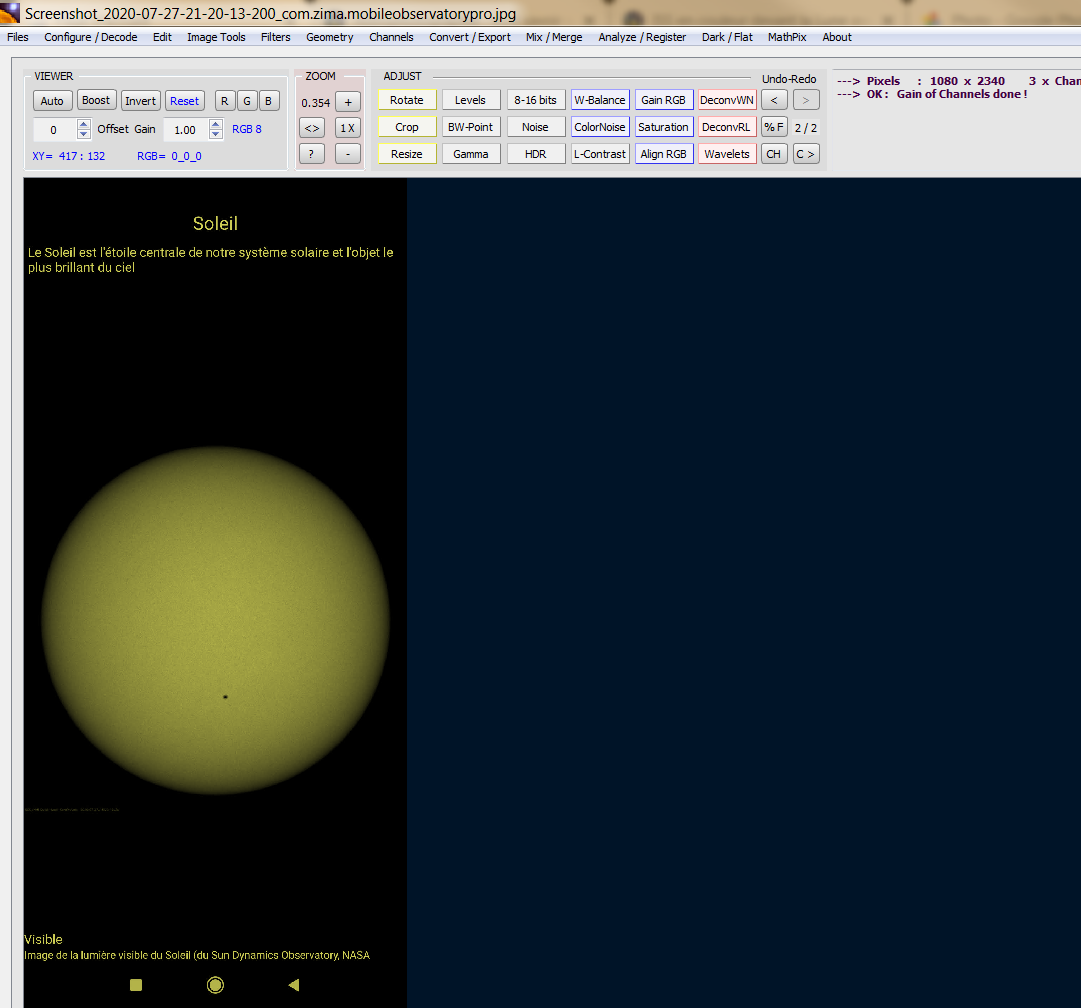Open the Filters menu
Screen dimensions: 1081x1008
pos(275,37)
